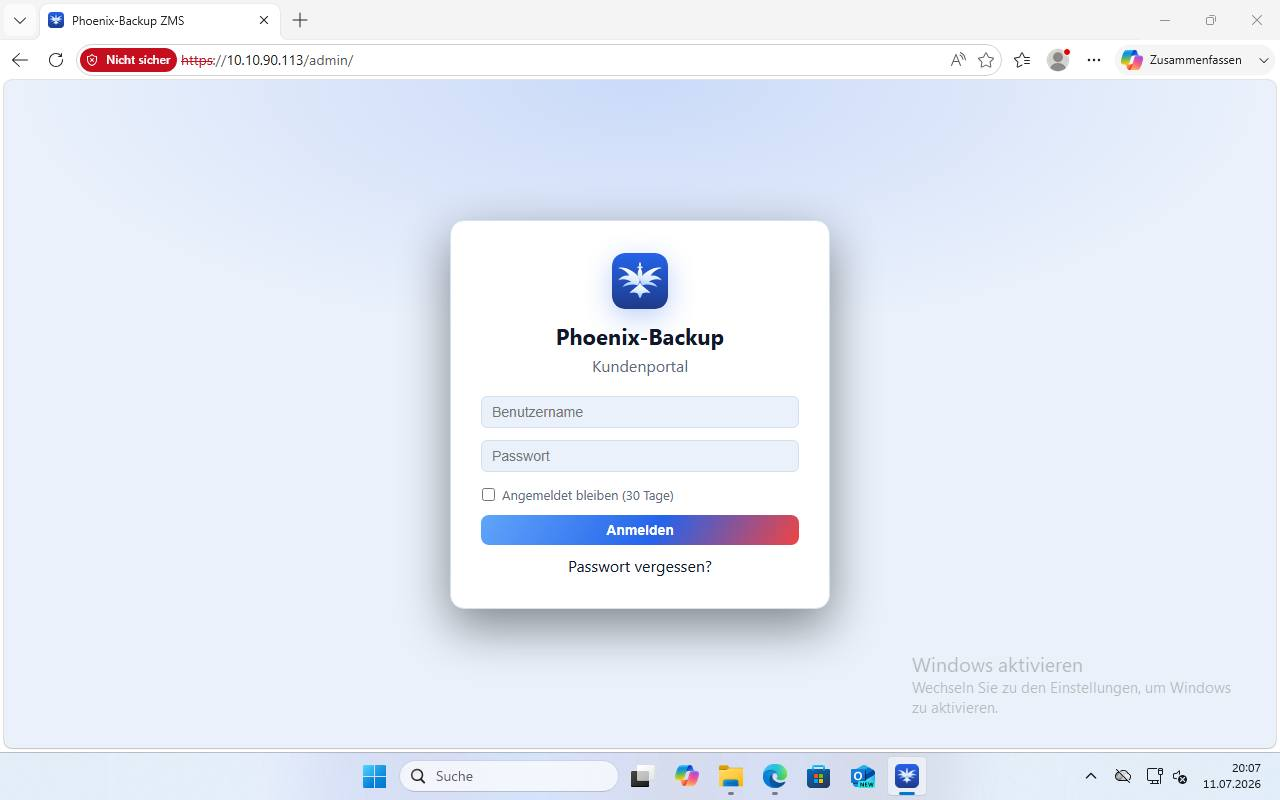Open Outlook (new) taskbar icon
1280x800 pixels.
click(x=862, y=776)
